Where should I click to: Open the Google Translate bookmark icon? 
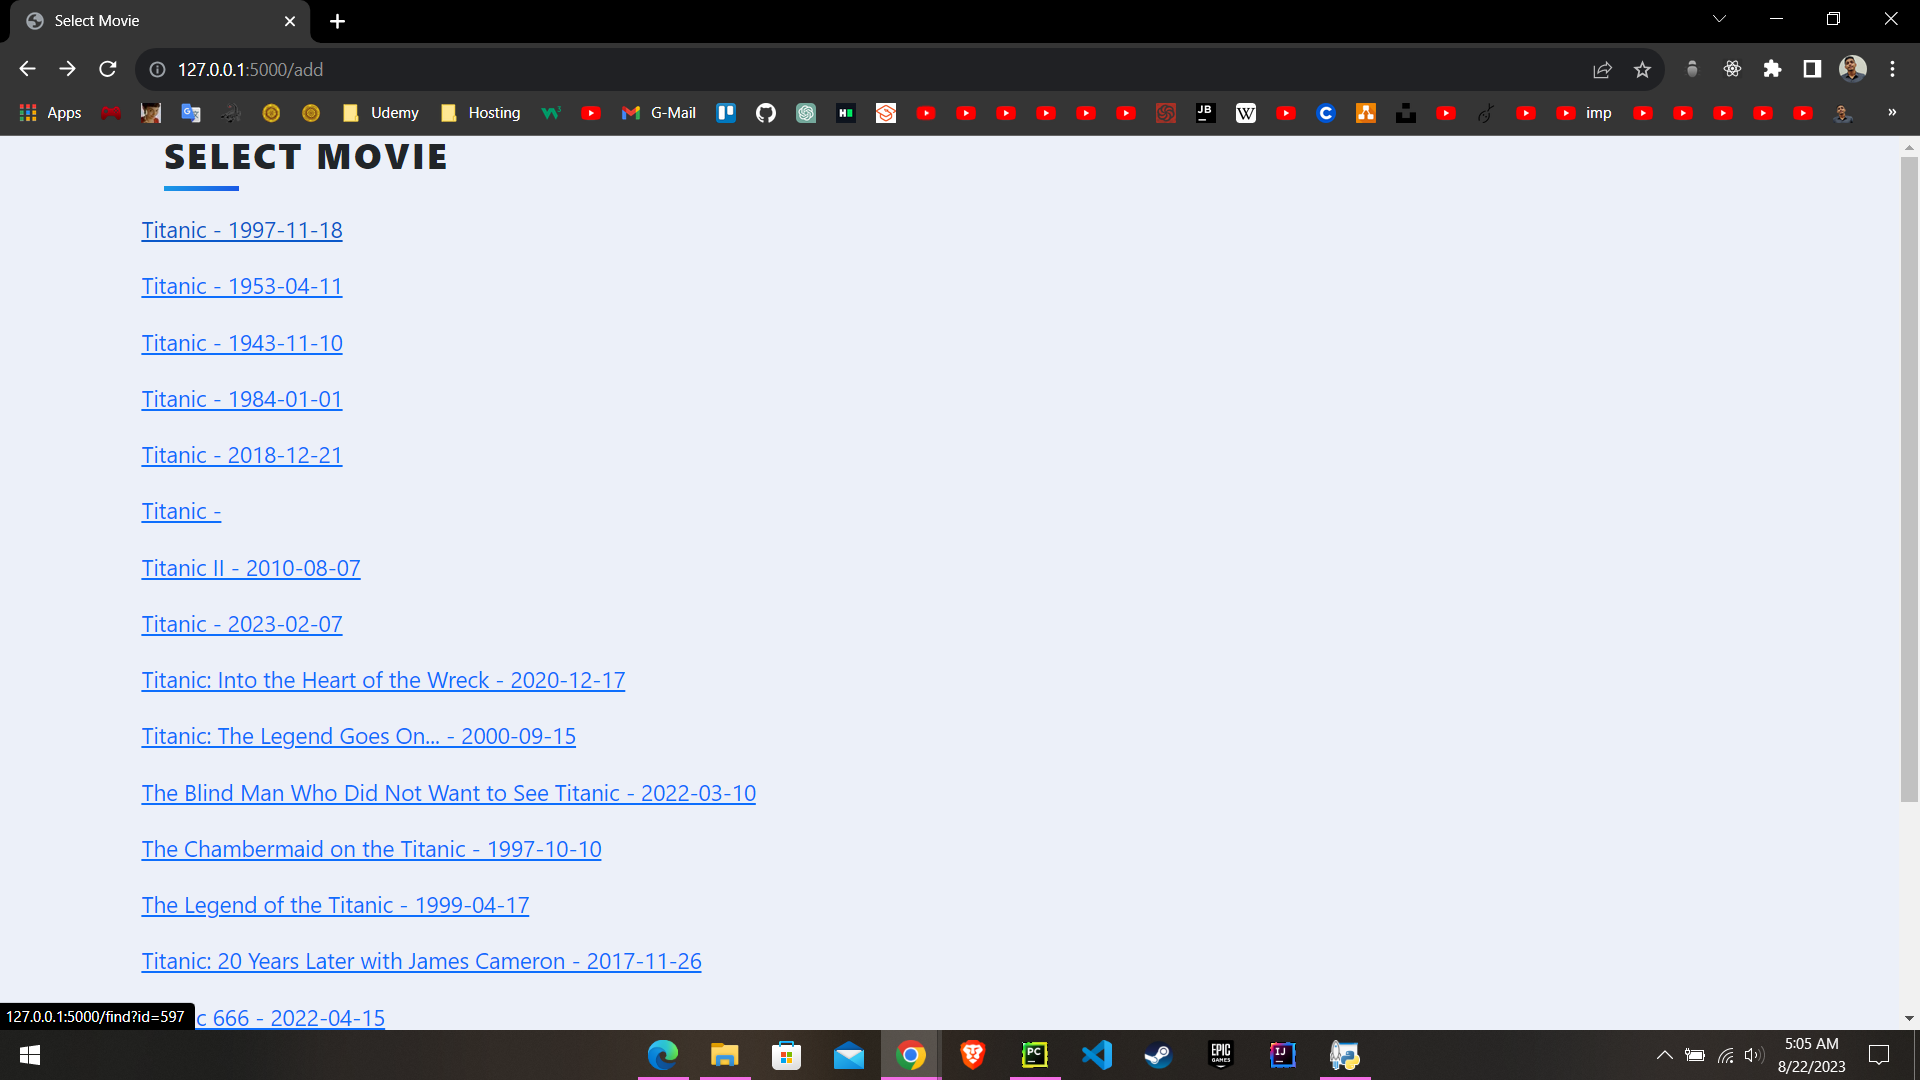[x=190, y=113]
